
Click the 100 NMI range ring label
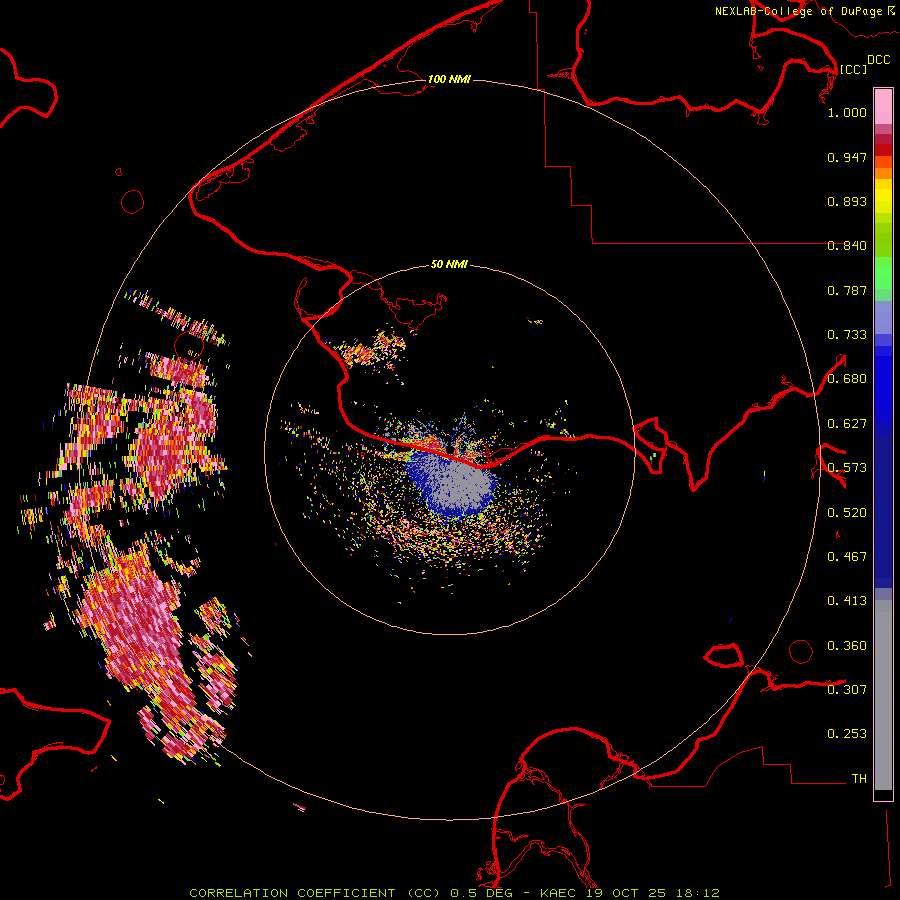click(449, 79)
